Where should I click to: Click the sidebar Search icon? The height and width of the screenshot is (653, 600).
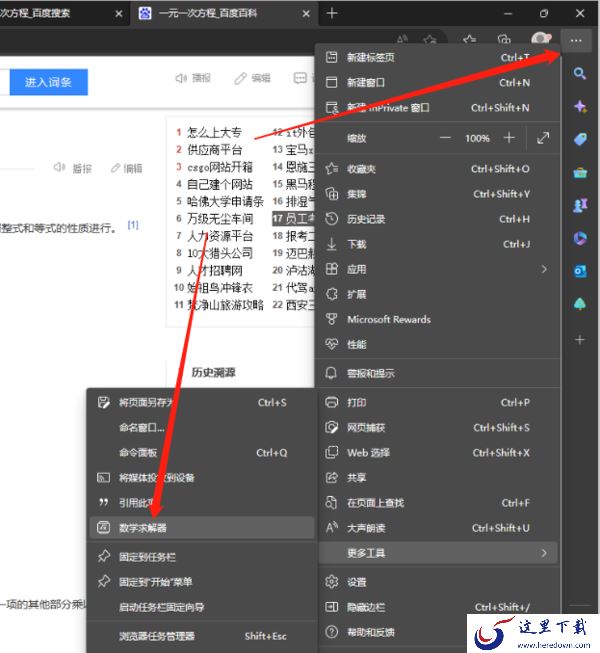580,74
